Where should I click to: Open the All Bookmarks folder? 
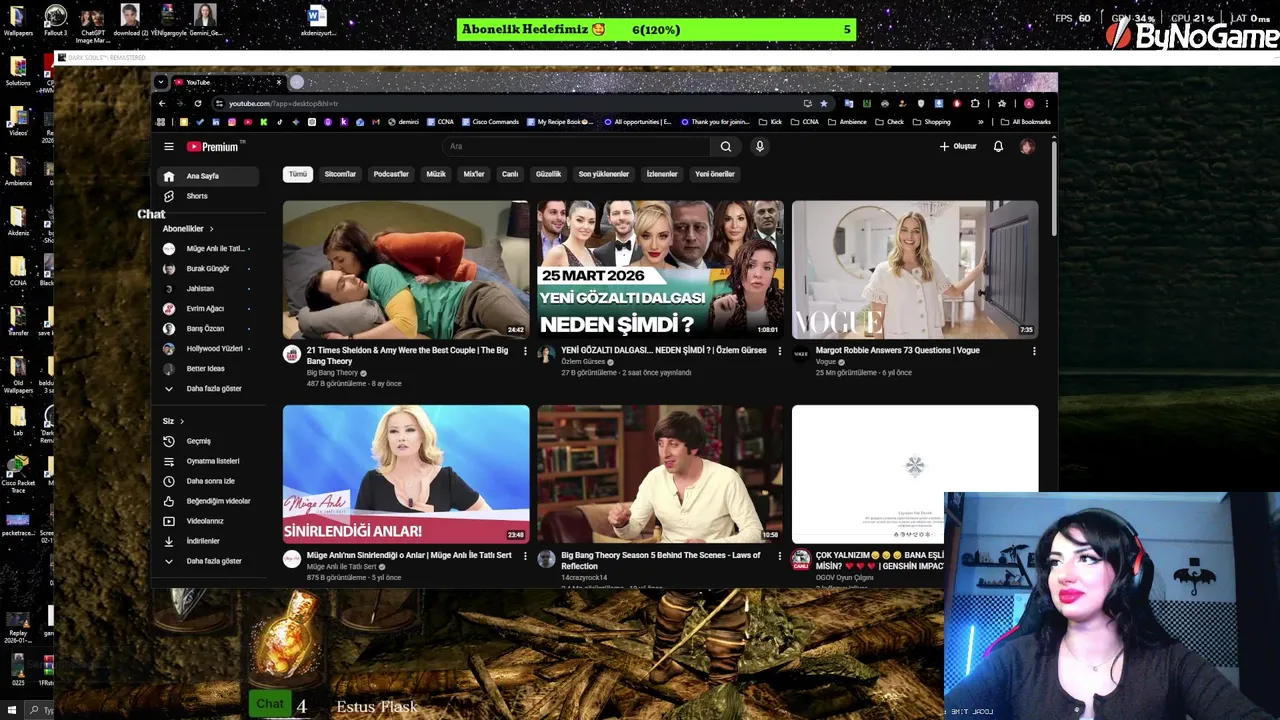1025,122
